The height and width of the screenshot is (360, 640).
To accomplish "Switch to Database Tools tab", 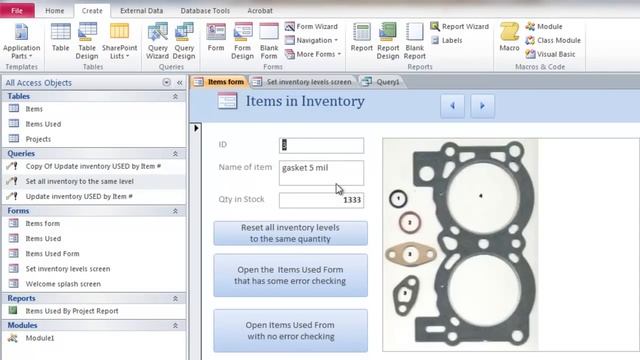I will (205, 11).
